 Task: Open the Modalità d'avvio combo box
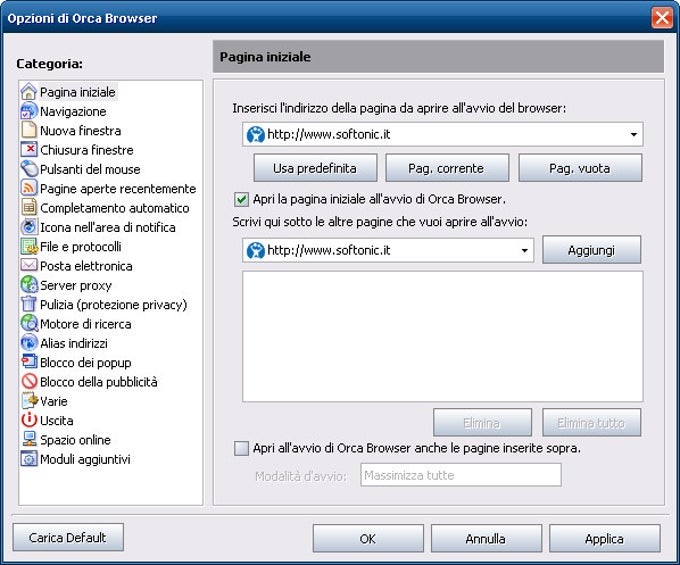(461, 475)
